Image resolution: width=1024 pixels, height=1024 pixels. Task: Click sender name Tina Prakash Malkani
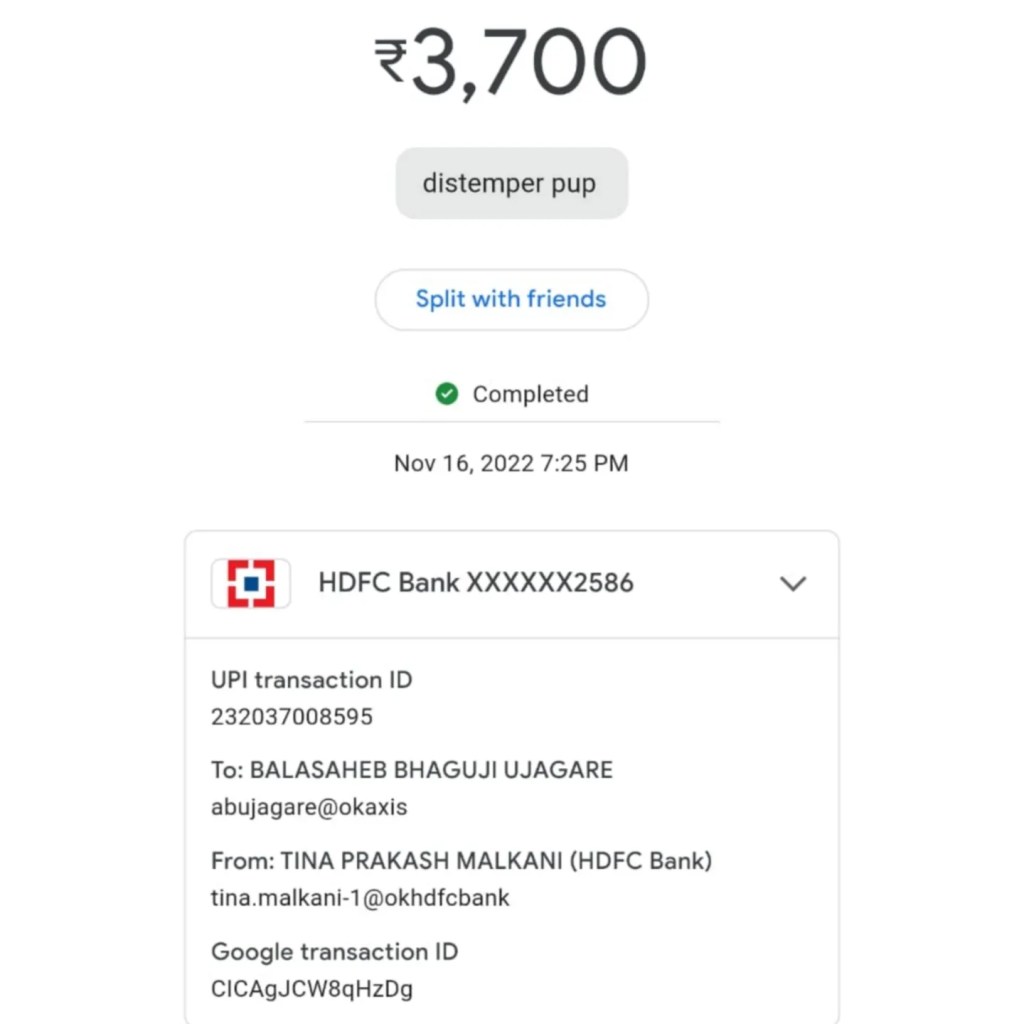(421, 861)
